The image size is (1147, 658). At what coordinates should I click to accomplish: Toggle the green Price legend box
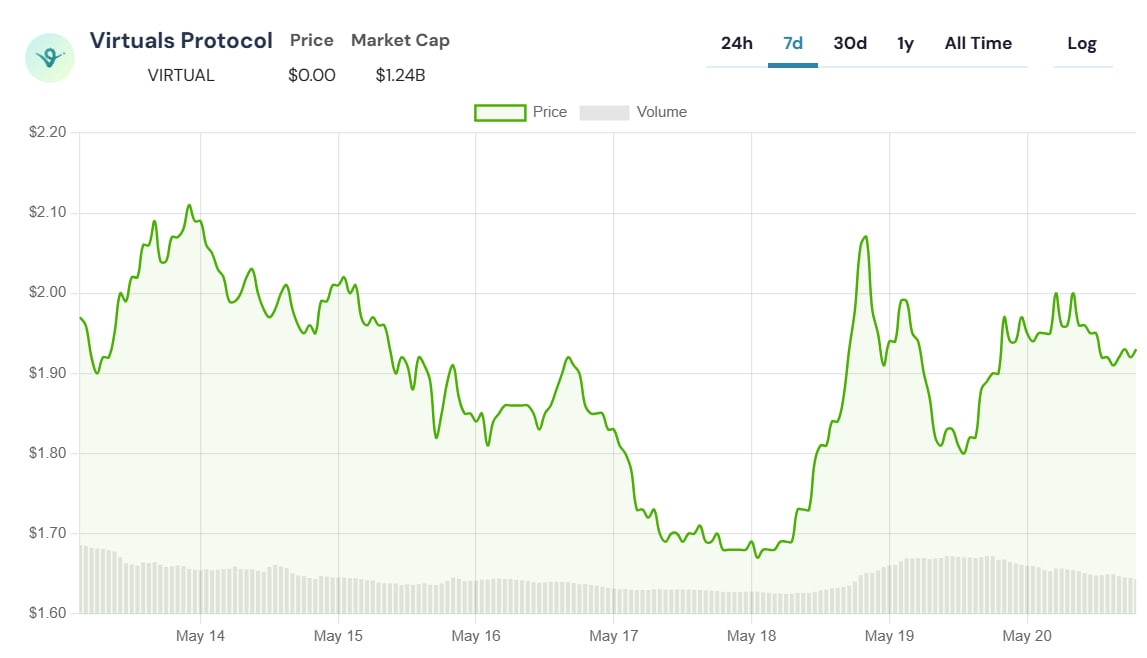[x=500, y=112]
